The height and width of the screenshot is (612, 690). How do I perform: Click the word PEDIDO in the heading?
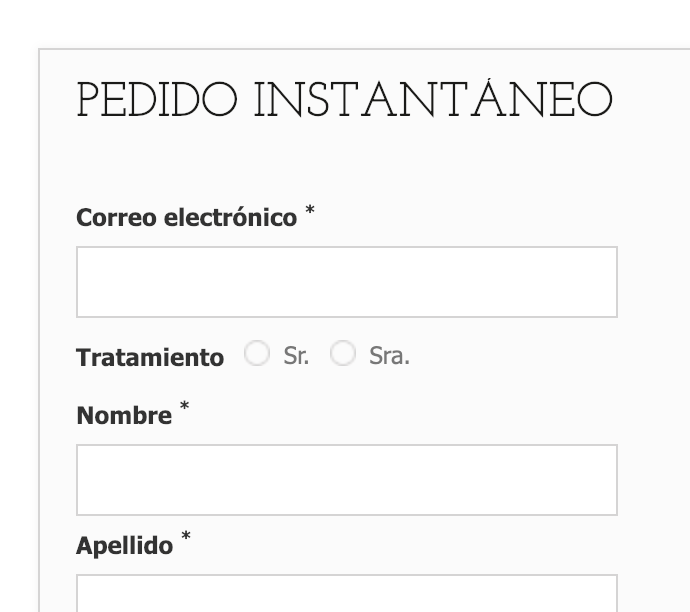(x=157, y=100)
